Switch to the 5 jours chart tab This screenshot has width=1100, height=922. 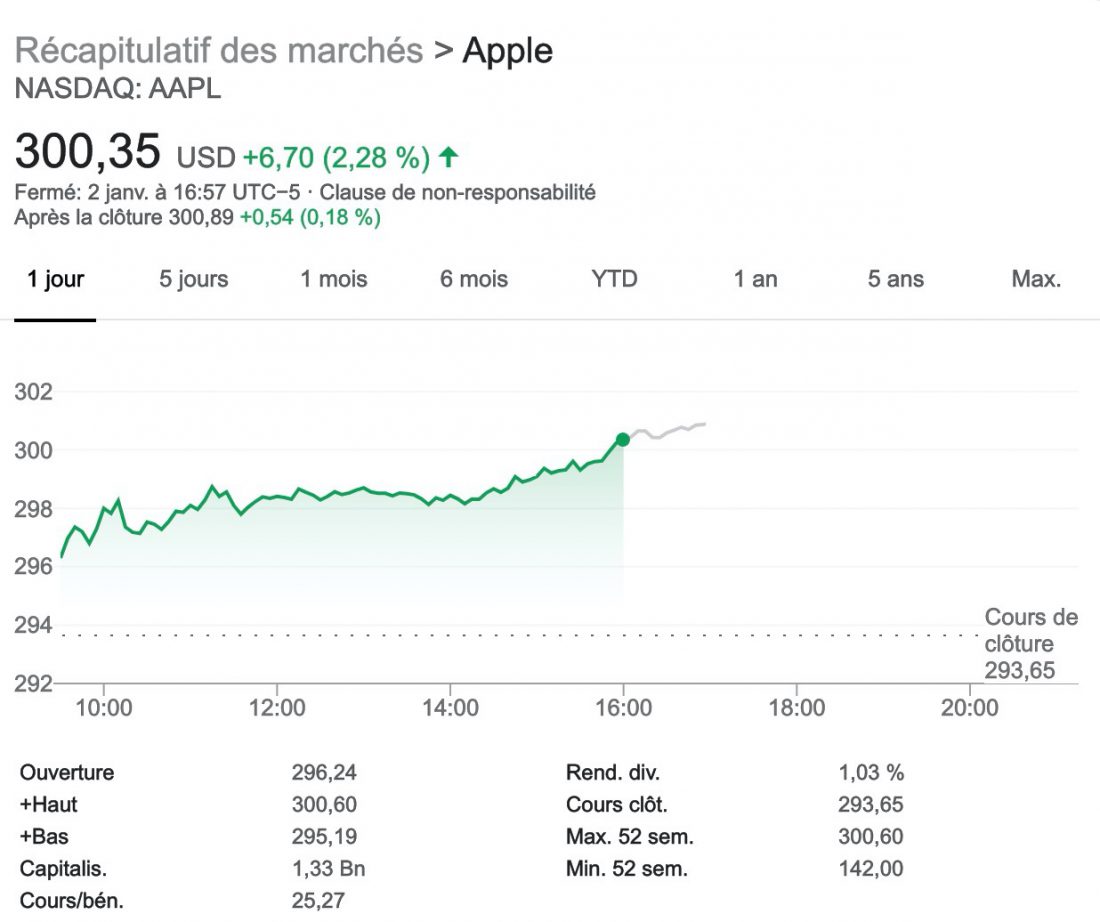(x=192, y=280)
